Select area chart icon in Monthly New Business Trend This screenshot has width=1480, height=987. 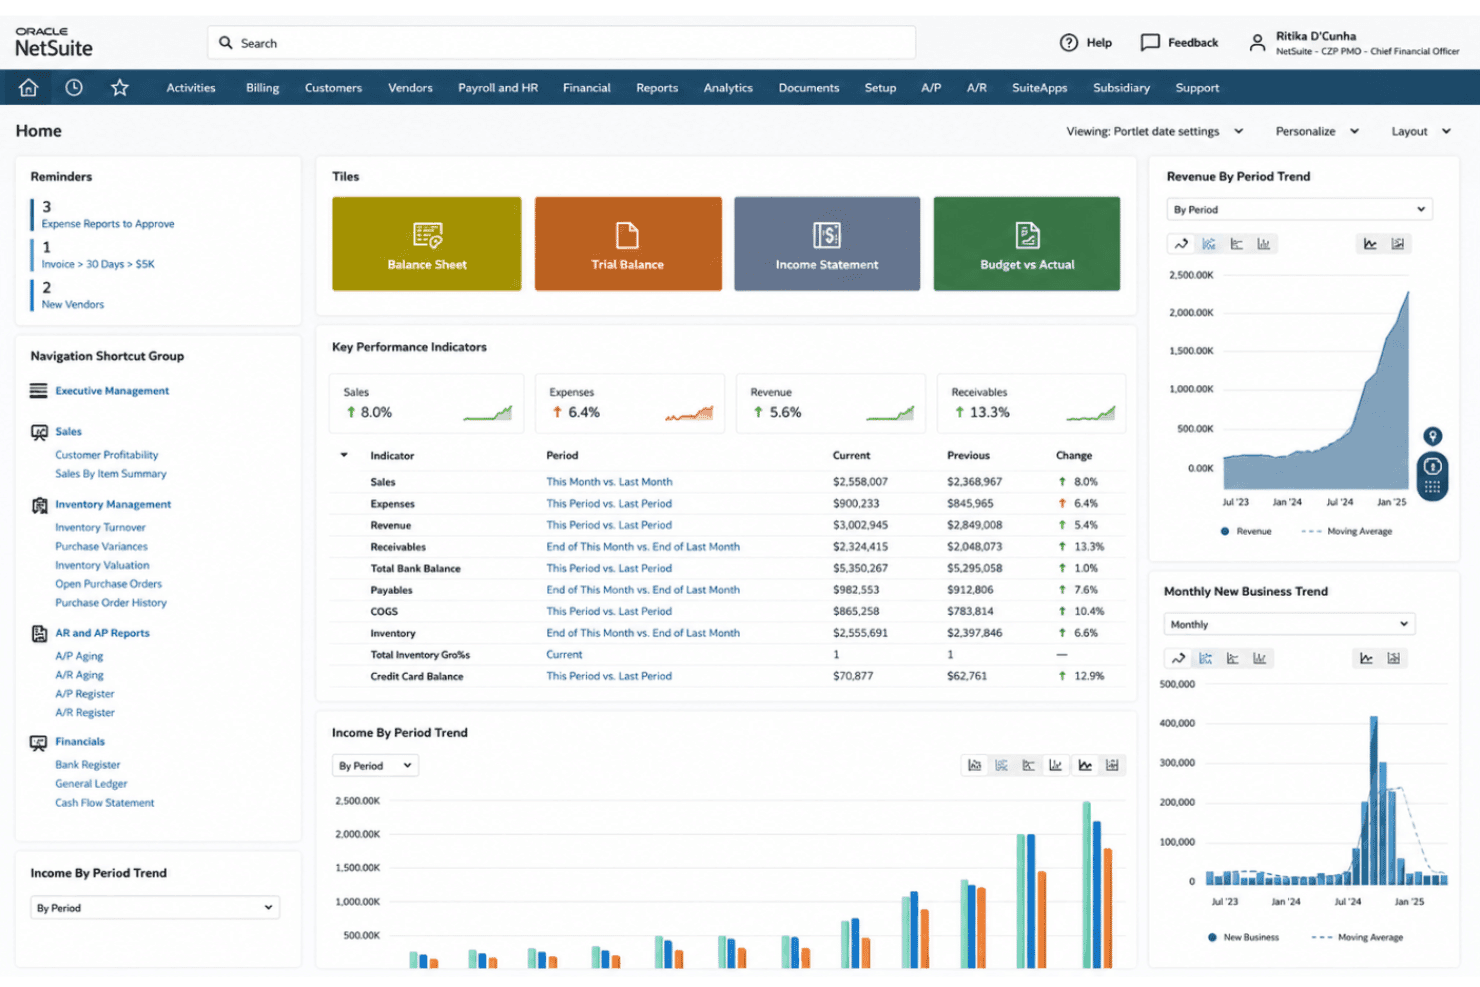pyautogui.click(x=1206, y=658)
